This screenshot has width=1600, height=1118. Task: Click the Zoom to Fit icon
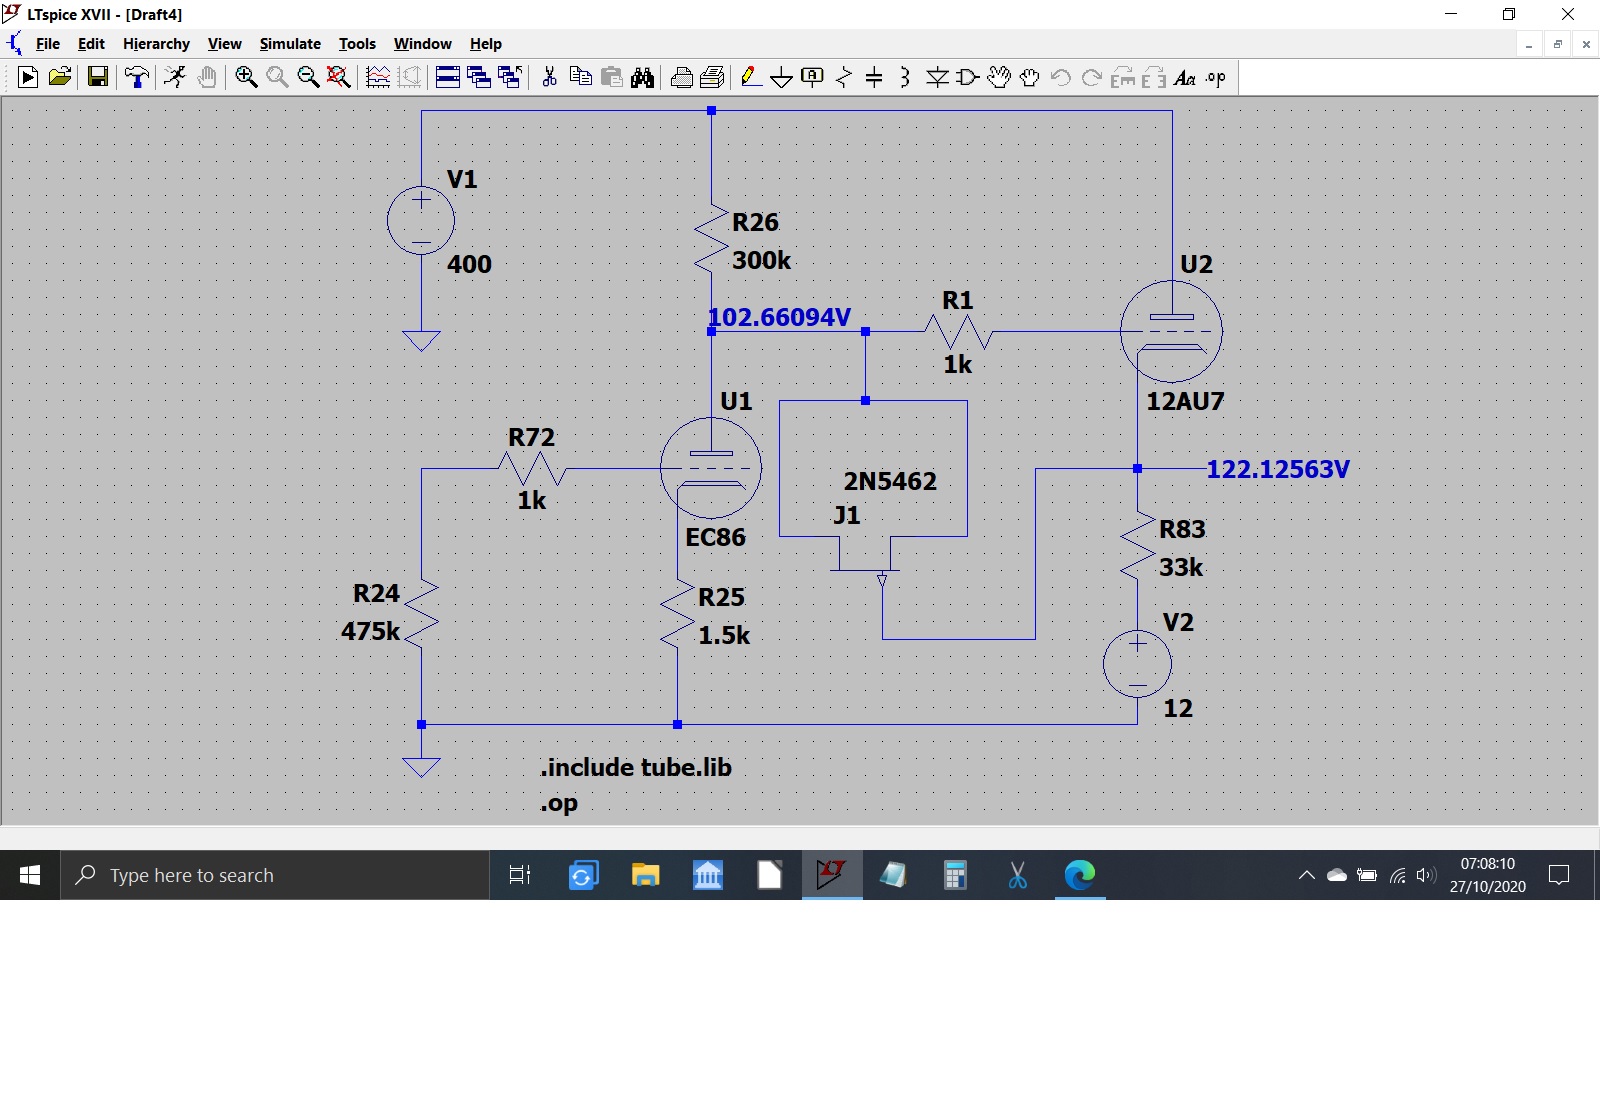(339, 78)
